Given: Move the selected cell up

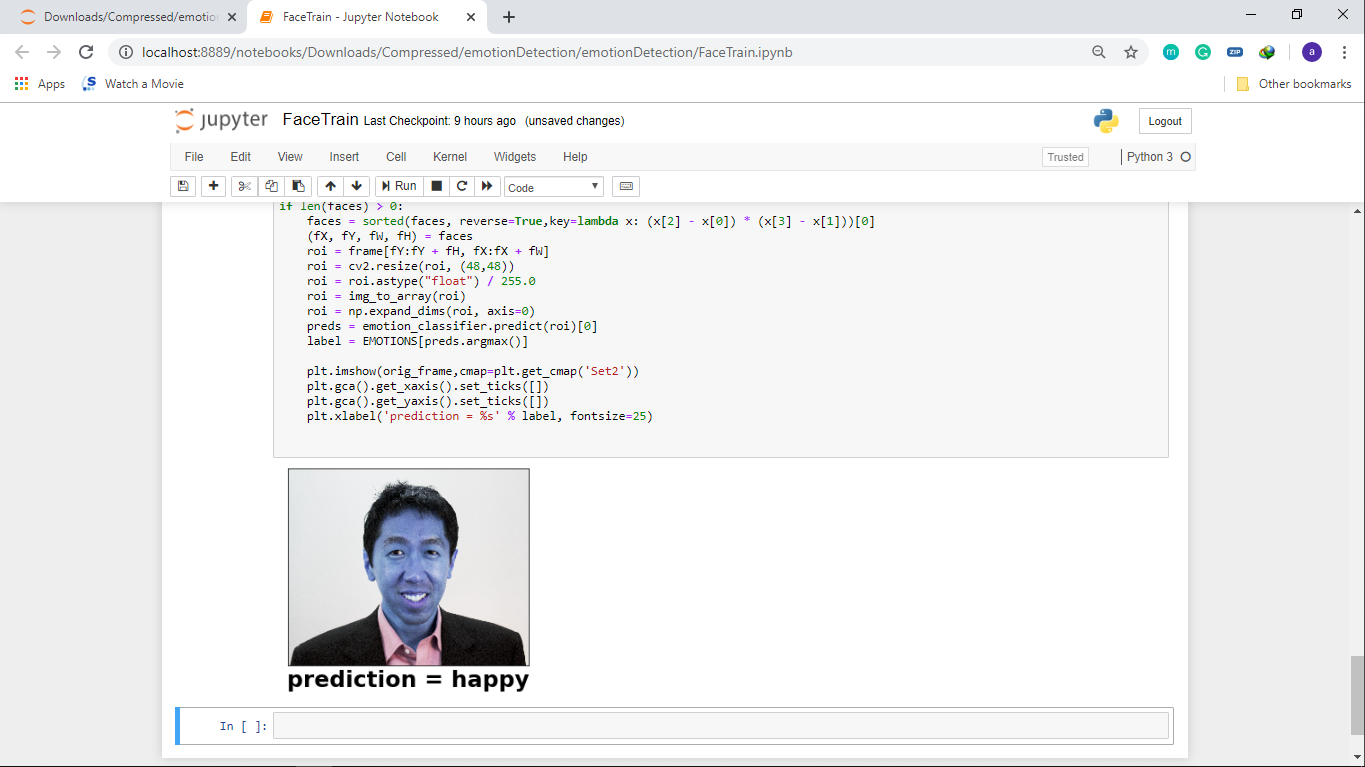Looking at the screenshot, I should 330,186.
